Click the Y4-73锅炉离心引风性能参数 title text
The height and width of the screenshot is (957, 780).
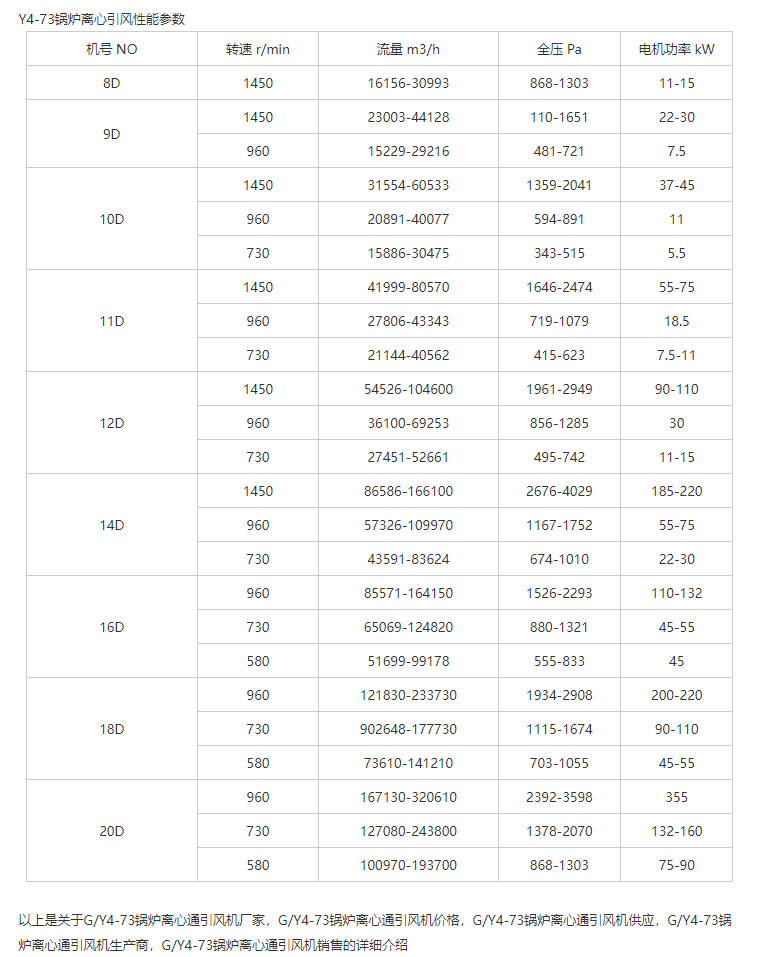point(101,19)
